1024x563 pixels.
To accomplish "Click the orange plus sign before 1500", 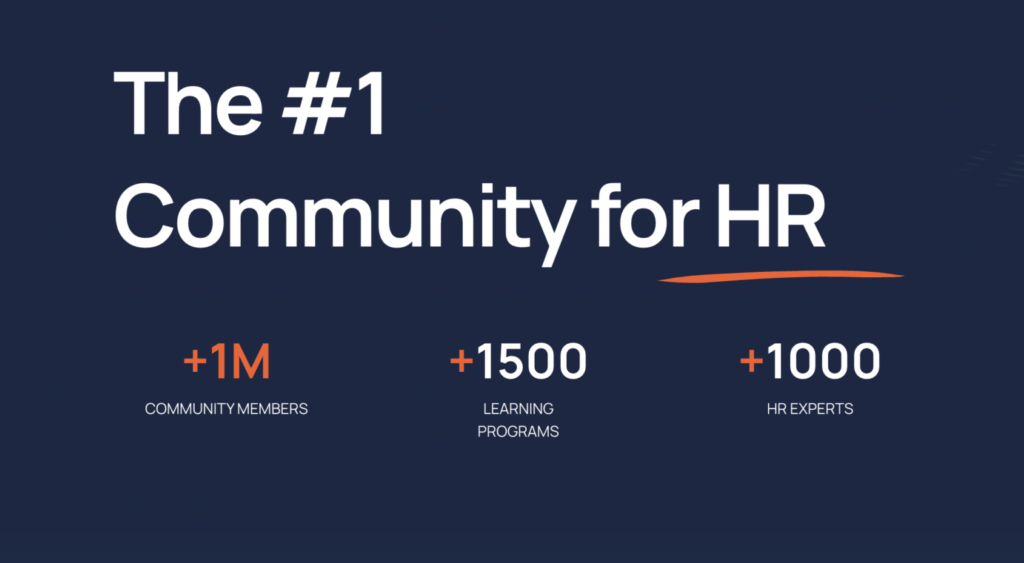I will tap(461, 360).
